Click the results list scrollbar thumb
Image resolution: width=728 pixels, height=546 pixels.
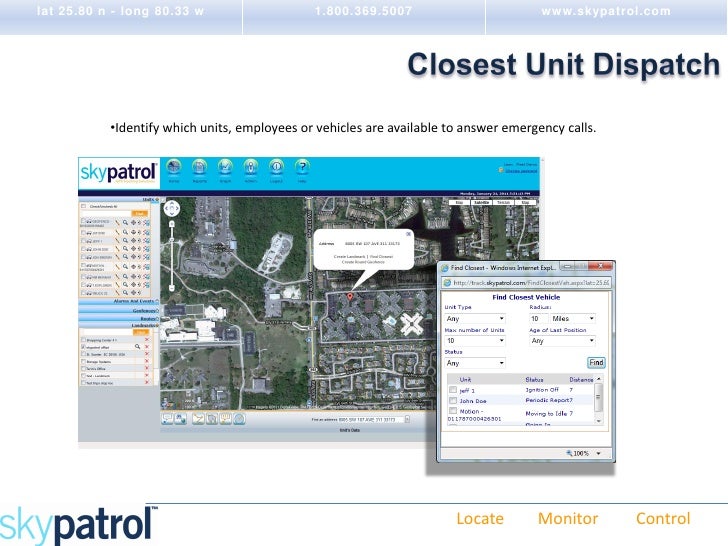(x=598, y=397)
